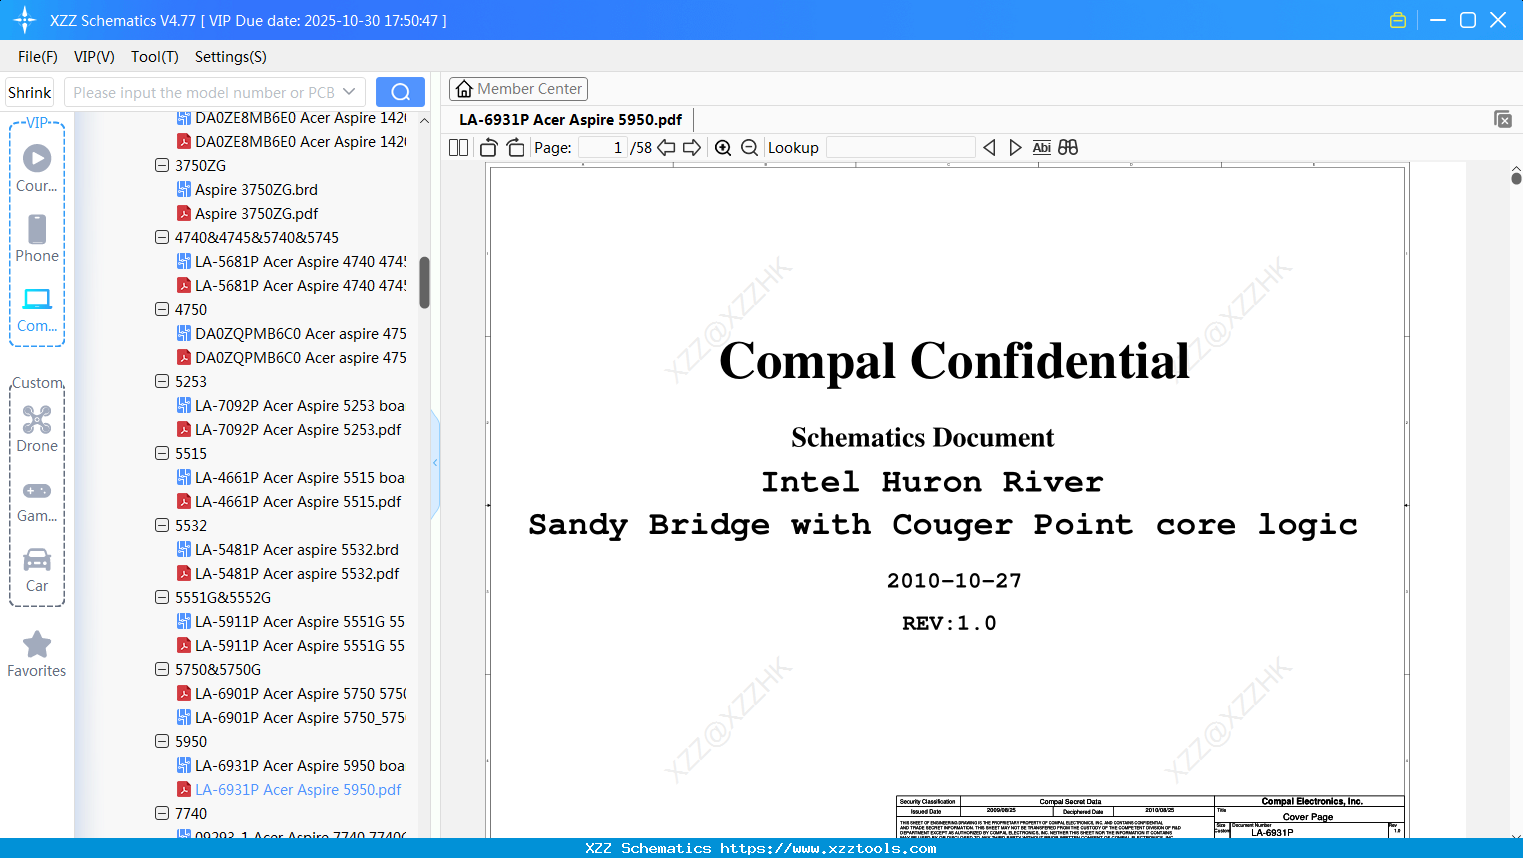Collapse the 7740 folder
Image resolution: width=1523 pixels, height=858 pixels.
[x=162, y=813]
